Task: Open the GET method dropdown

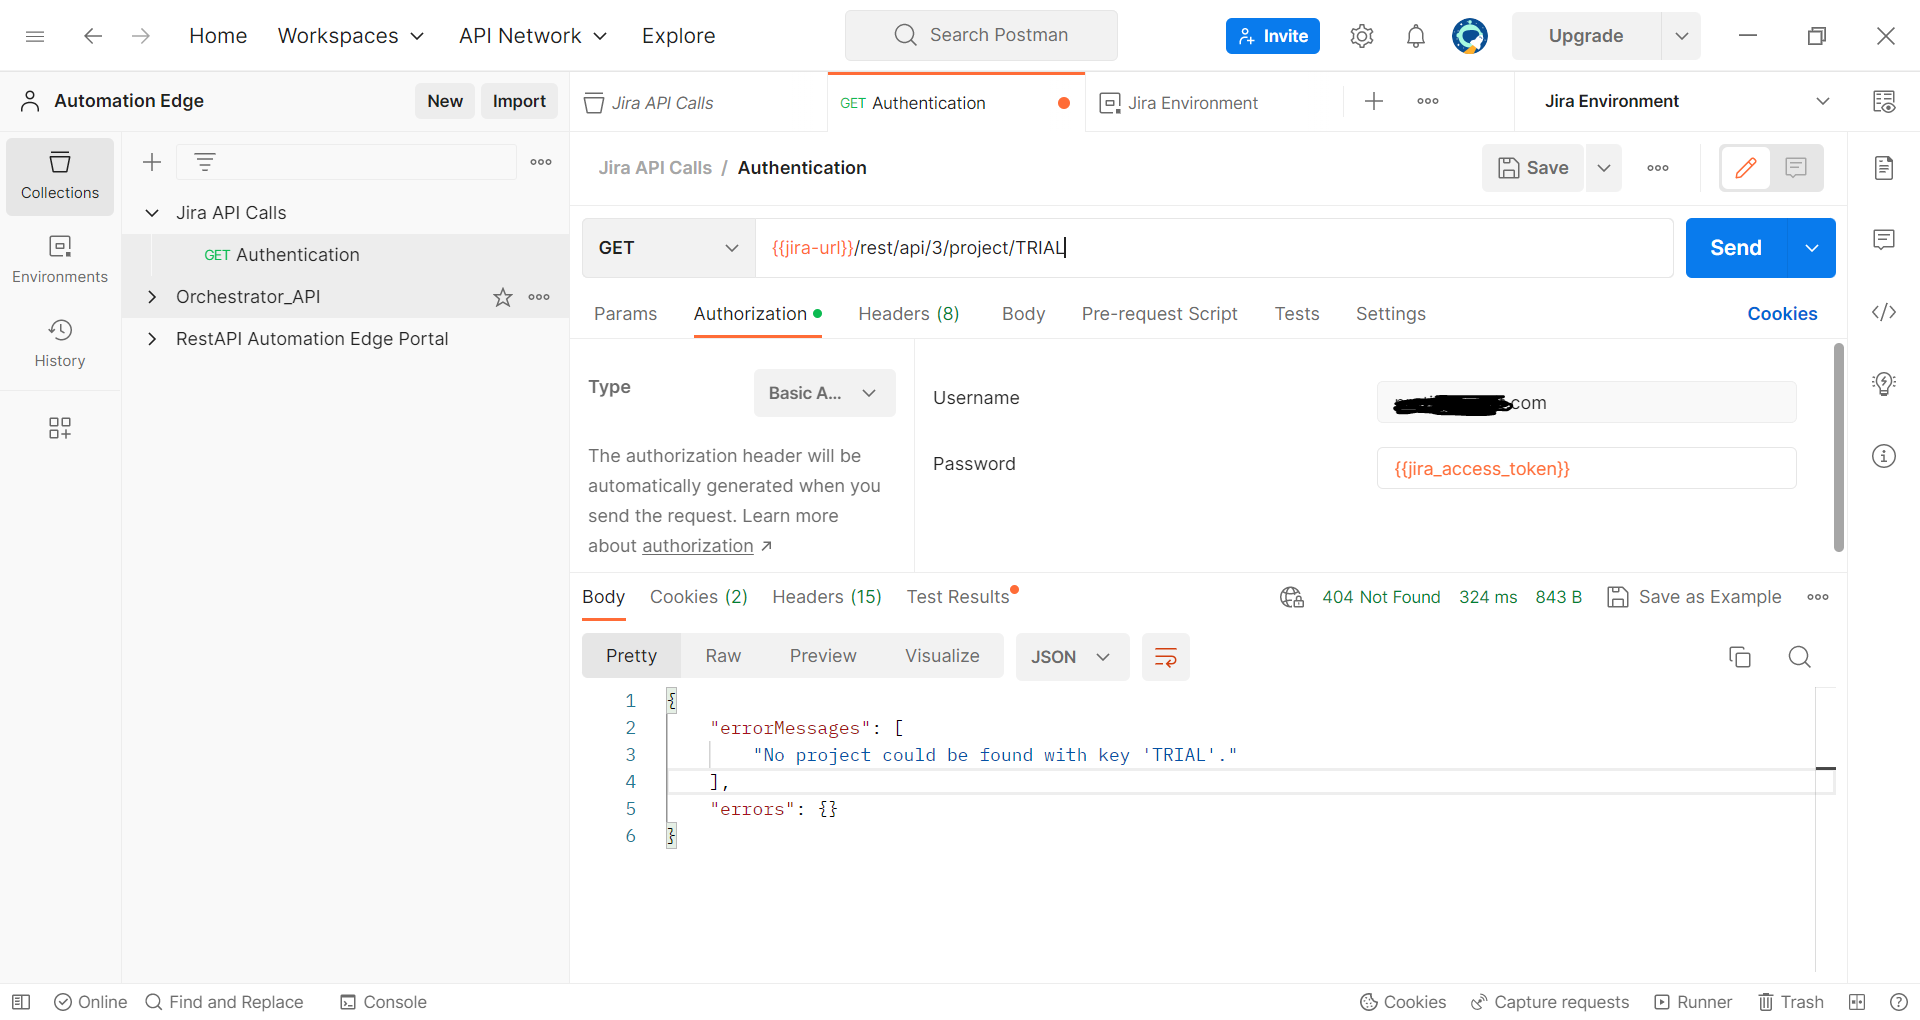Action: 667,247
